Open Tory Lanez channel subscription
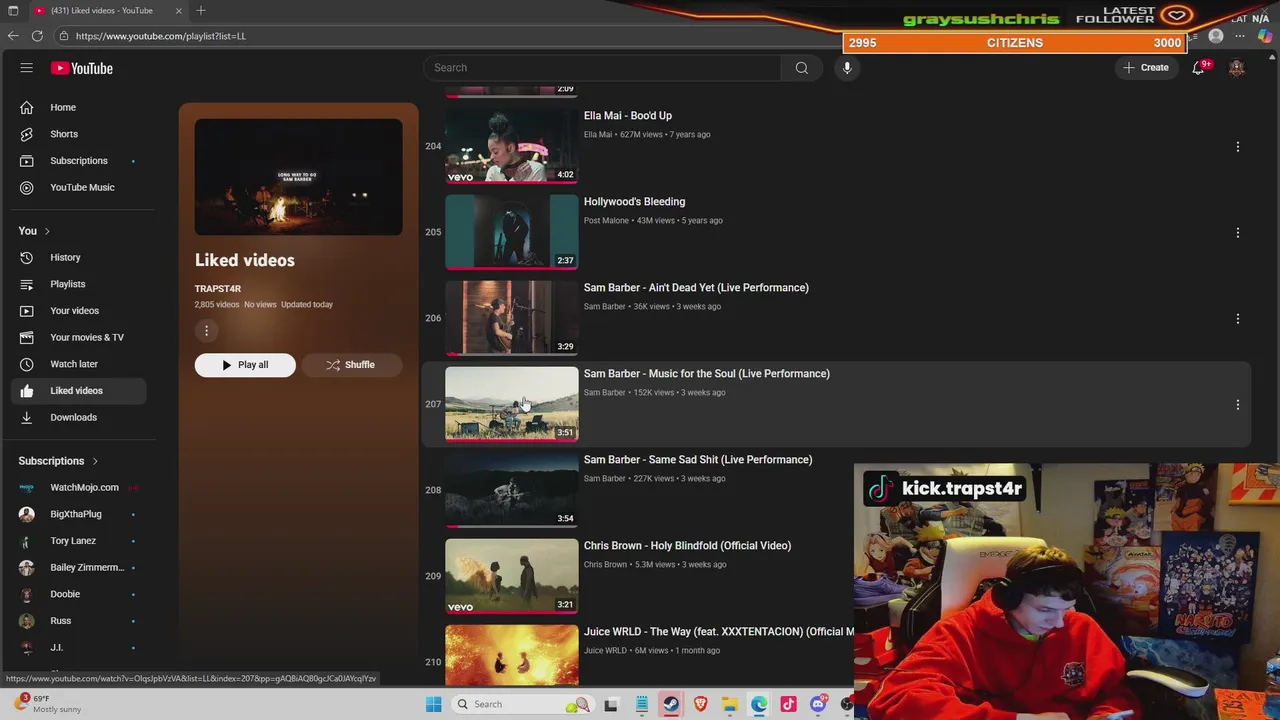 click(x=80, y=541)
